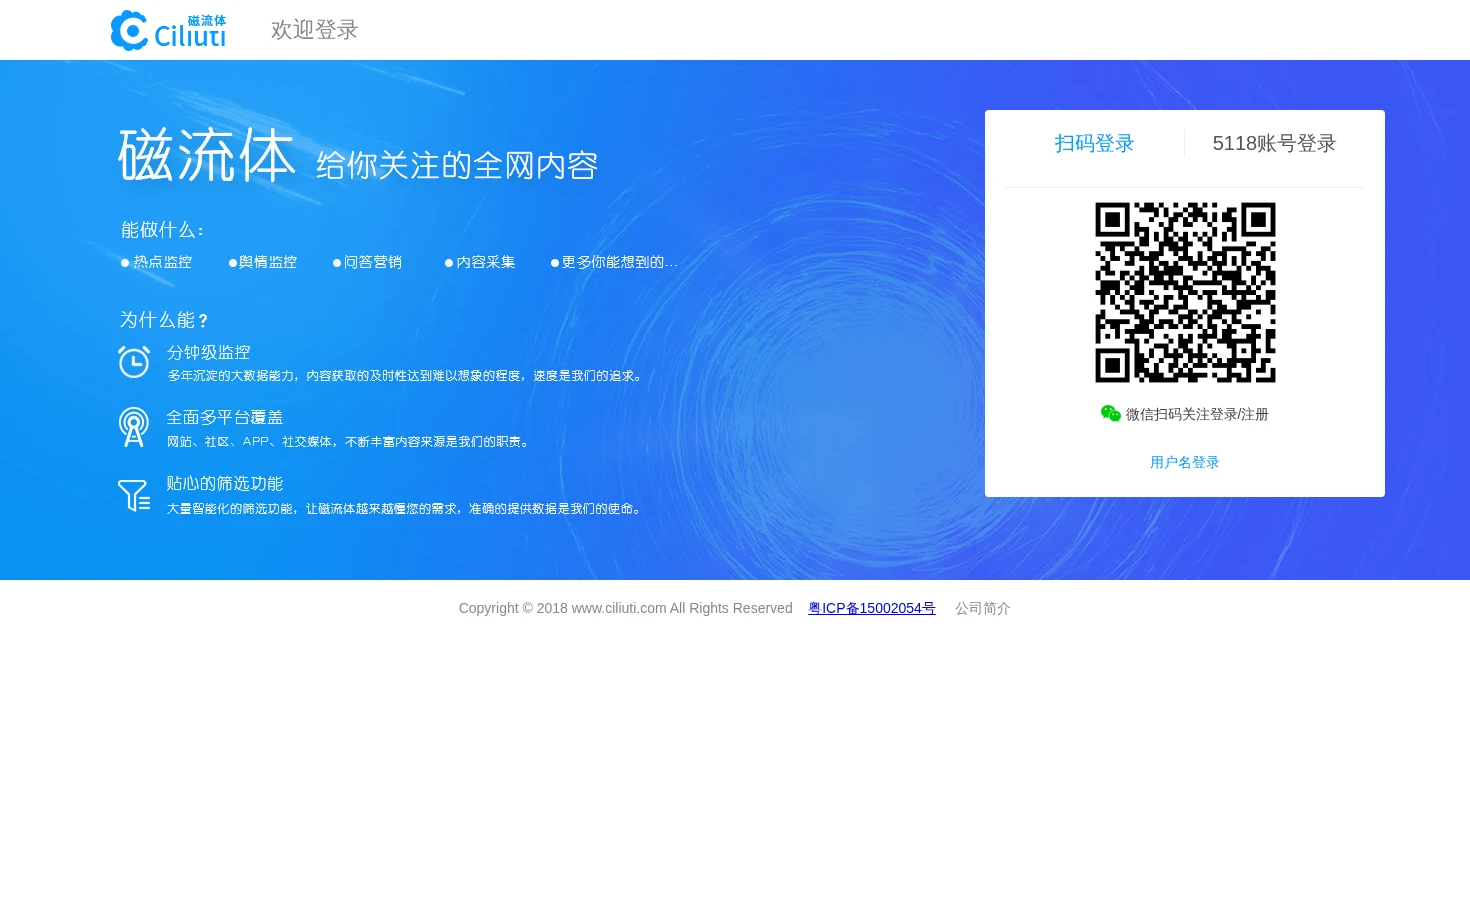The width and height of the screenshot is (1470, 923).
Task: Click the 更多你能想到的… bullet item
Action: click(614, 262)
